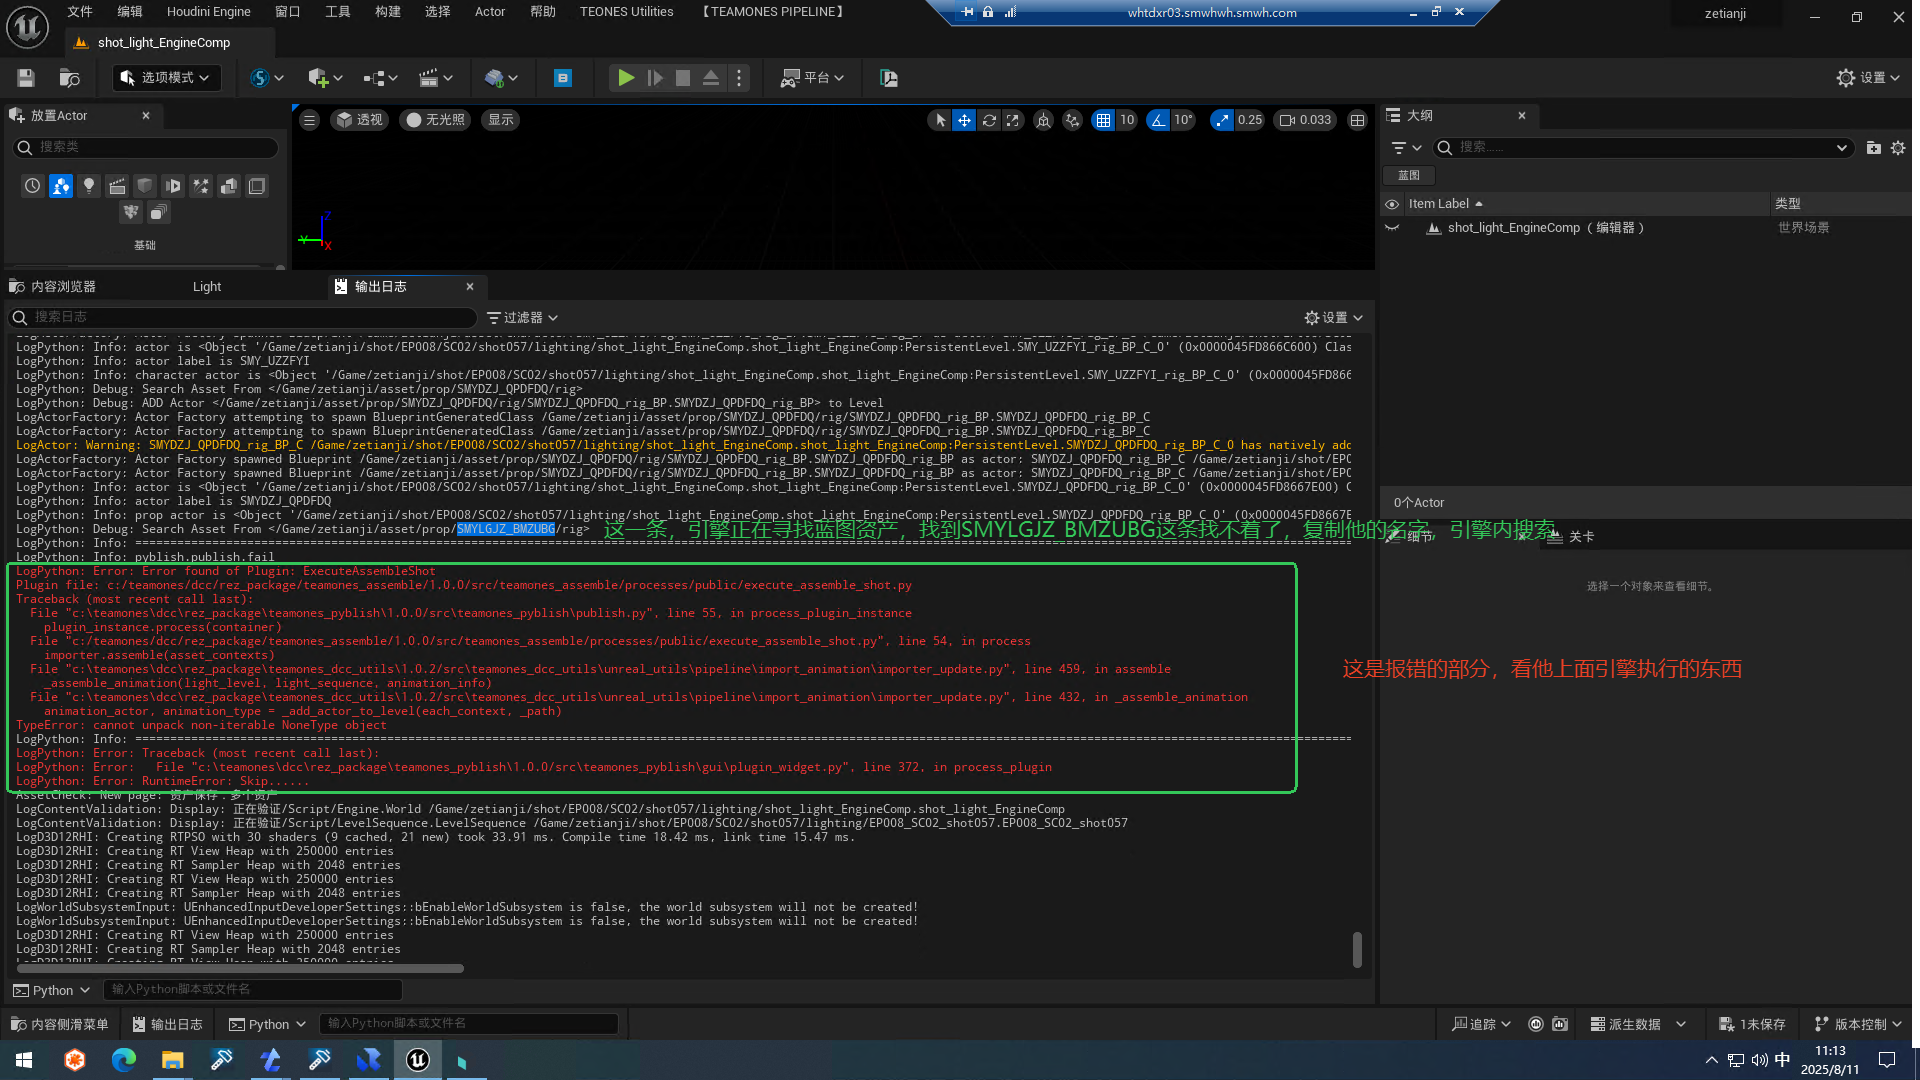Click the 无光照 view mode button
This screenshot has height=1080, width=1920.
click(435, 120)
